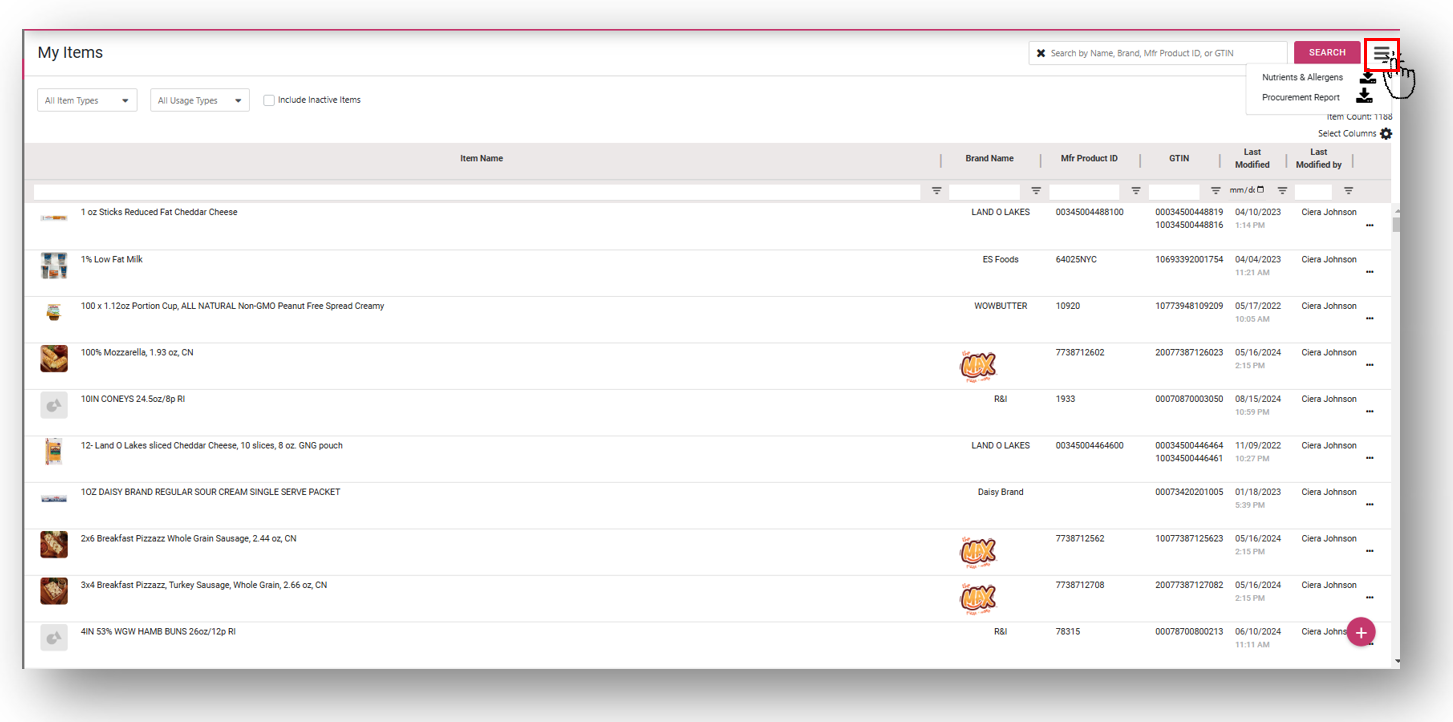Viewport: 1453px width, 722px height.
Task: Open row options for Land O Lakes sliced Cheddar
Action: 1369,458
